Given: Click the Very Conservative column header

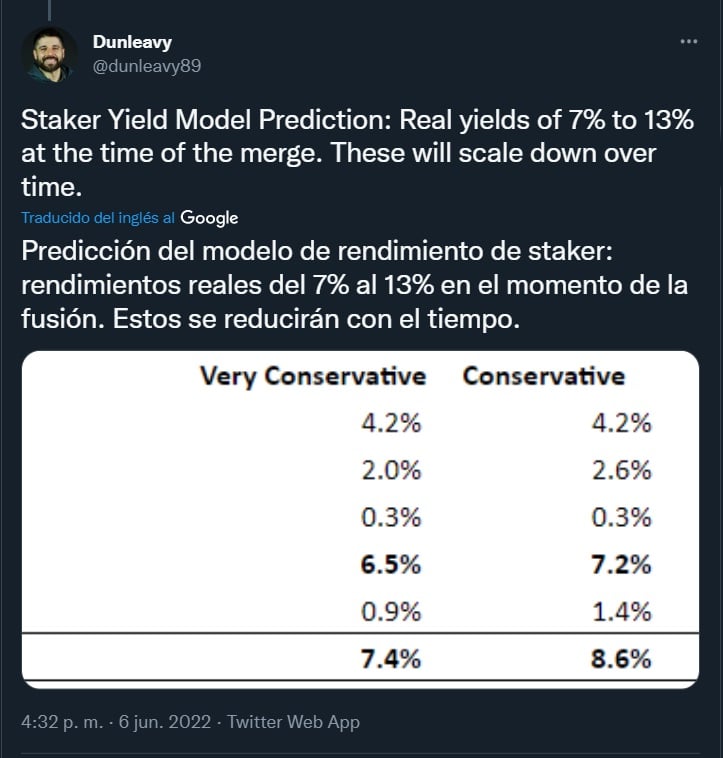Looking at the screenshot, I should tap(313, 376).
